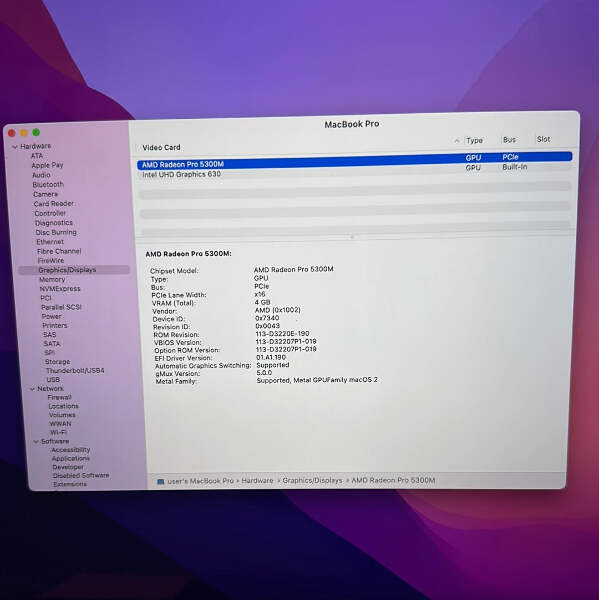The height and width of the screenshot is (600, 599).
Task: Select Extensions under Software
Action: [x=70, y=484]
